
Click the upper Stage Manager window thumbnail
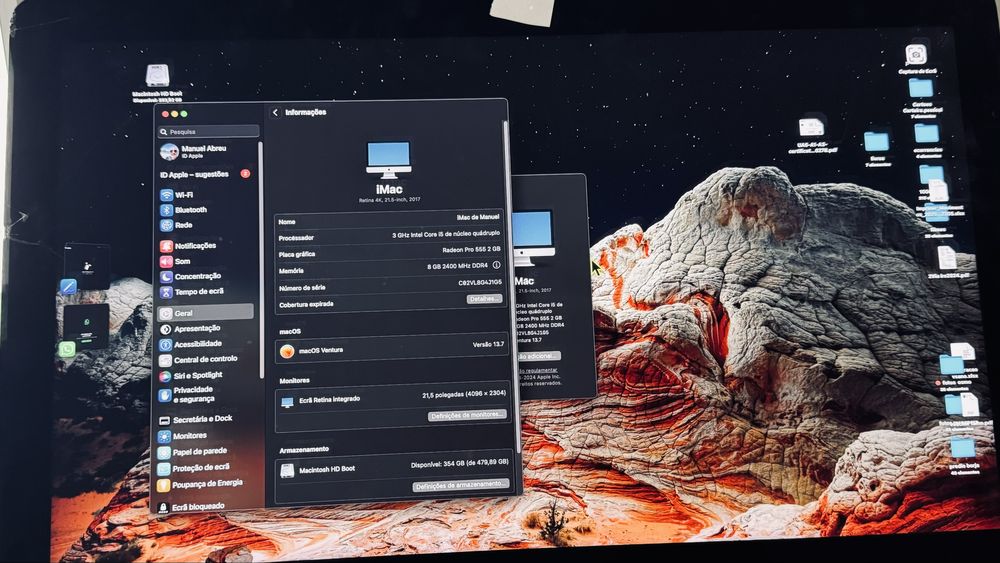point(87,266)
